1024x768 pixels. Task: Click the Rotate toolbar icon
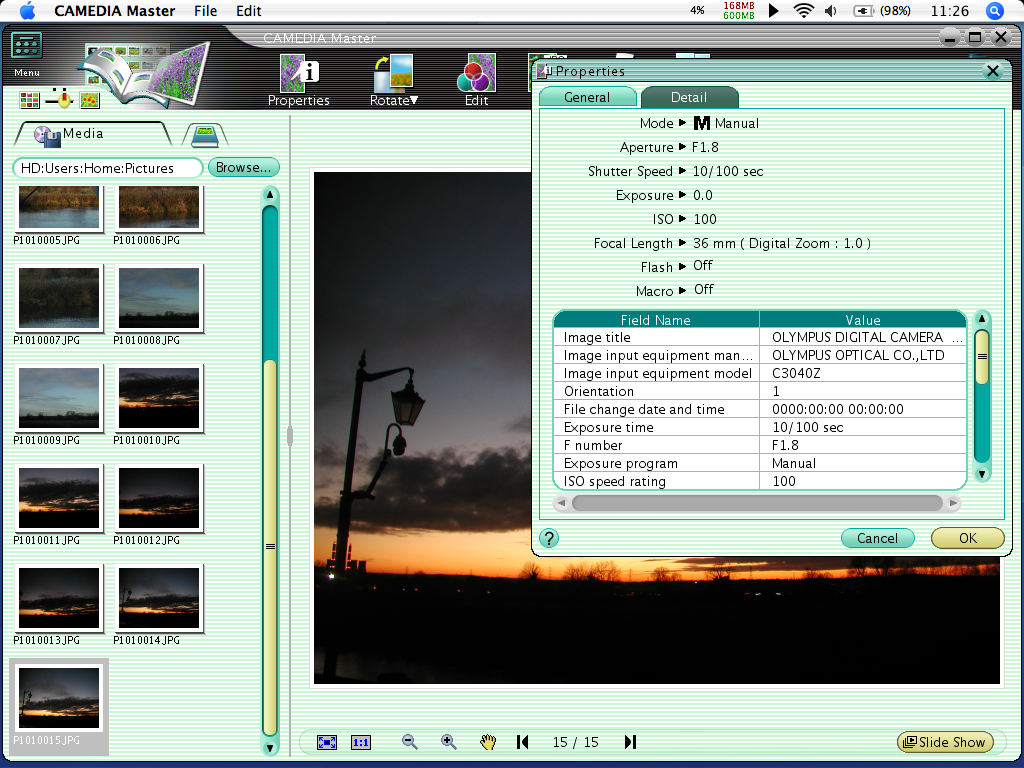(x=394, y=80)
